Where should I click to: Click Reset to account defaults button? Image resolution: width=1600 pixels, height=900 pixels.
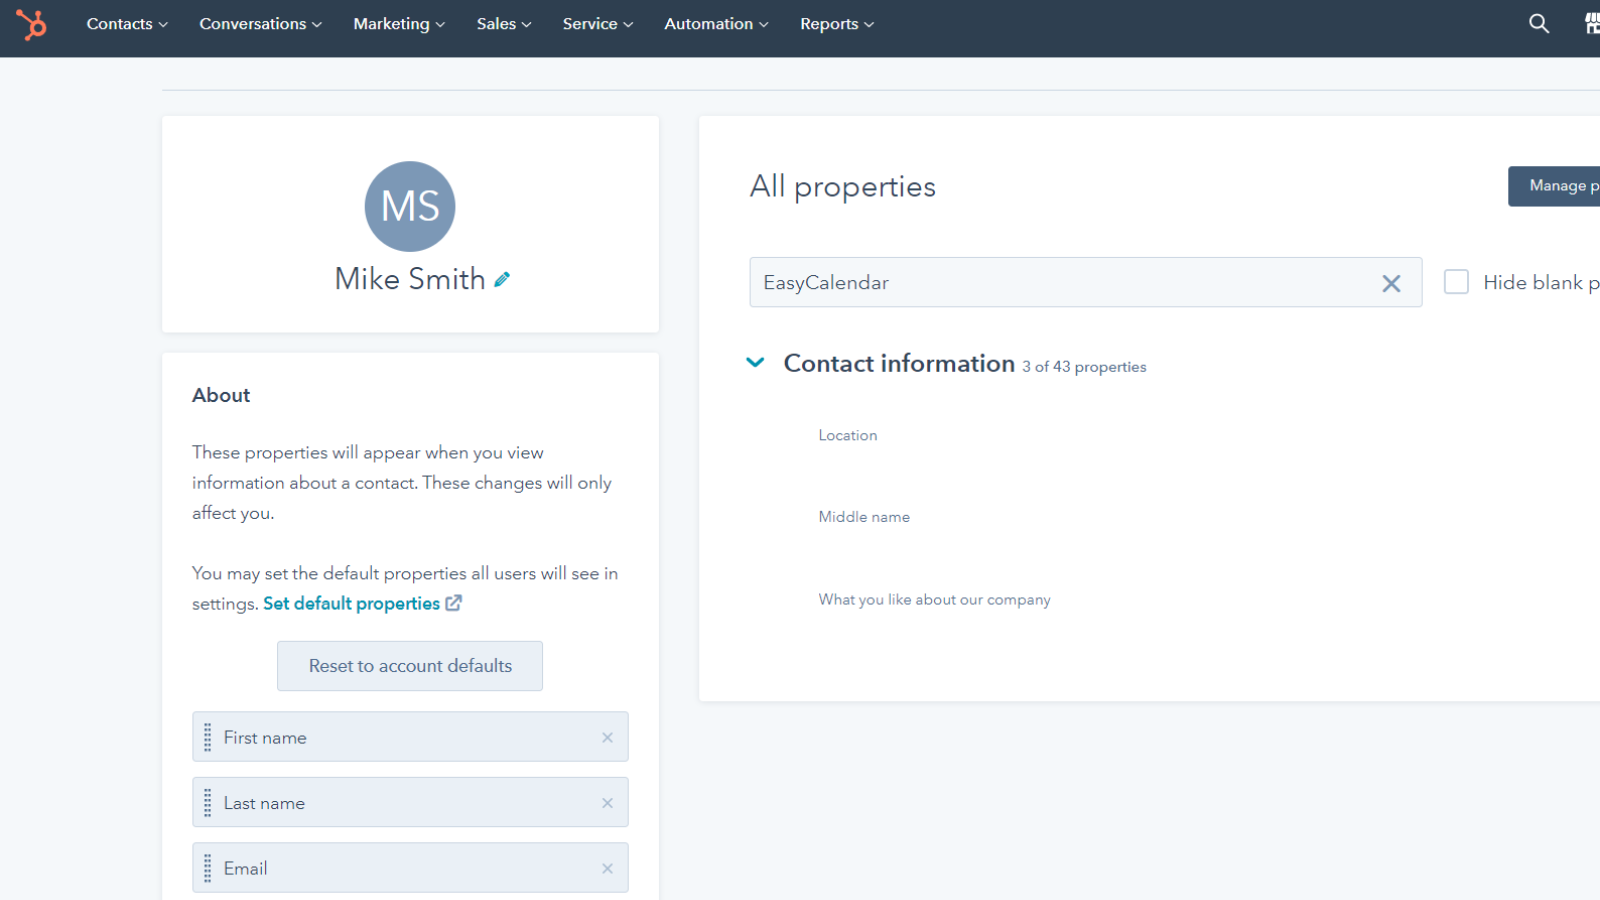(x=410, y=666)
